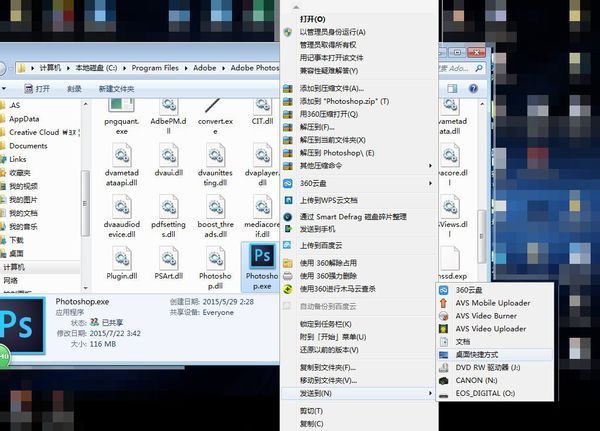
Task: Select the dvaui.dll file icon
Action: tap(169, 155)
